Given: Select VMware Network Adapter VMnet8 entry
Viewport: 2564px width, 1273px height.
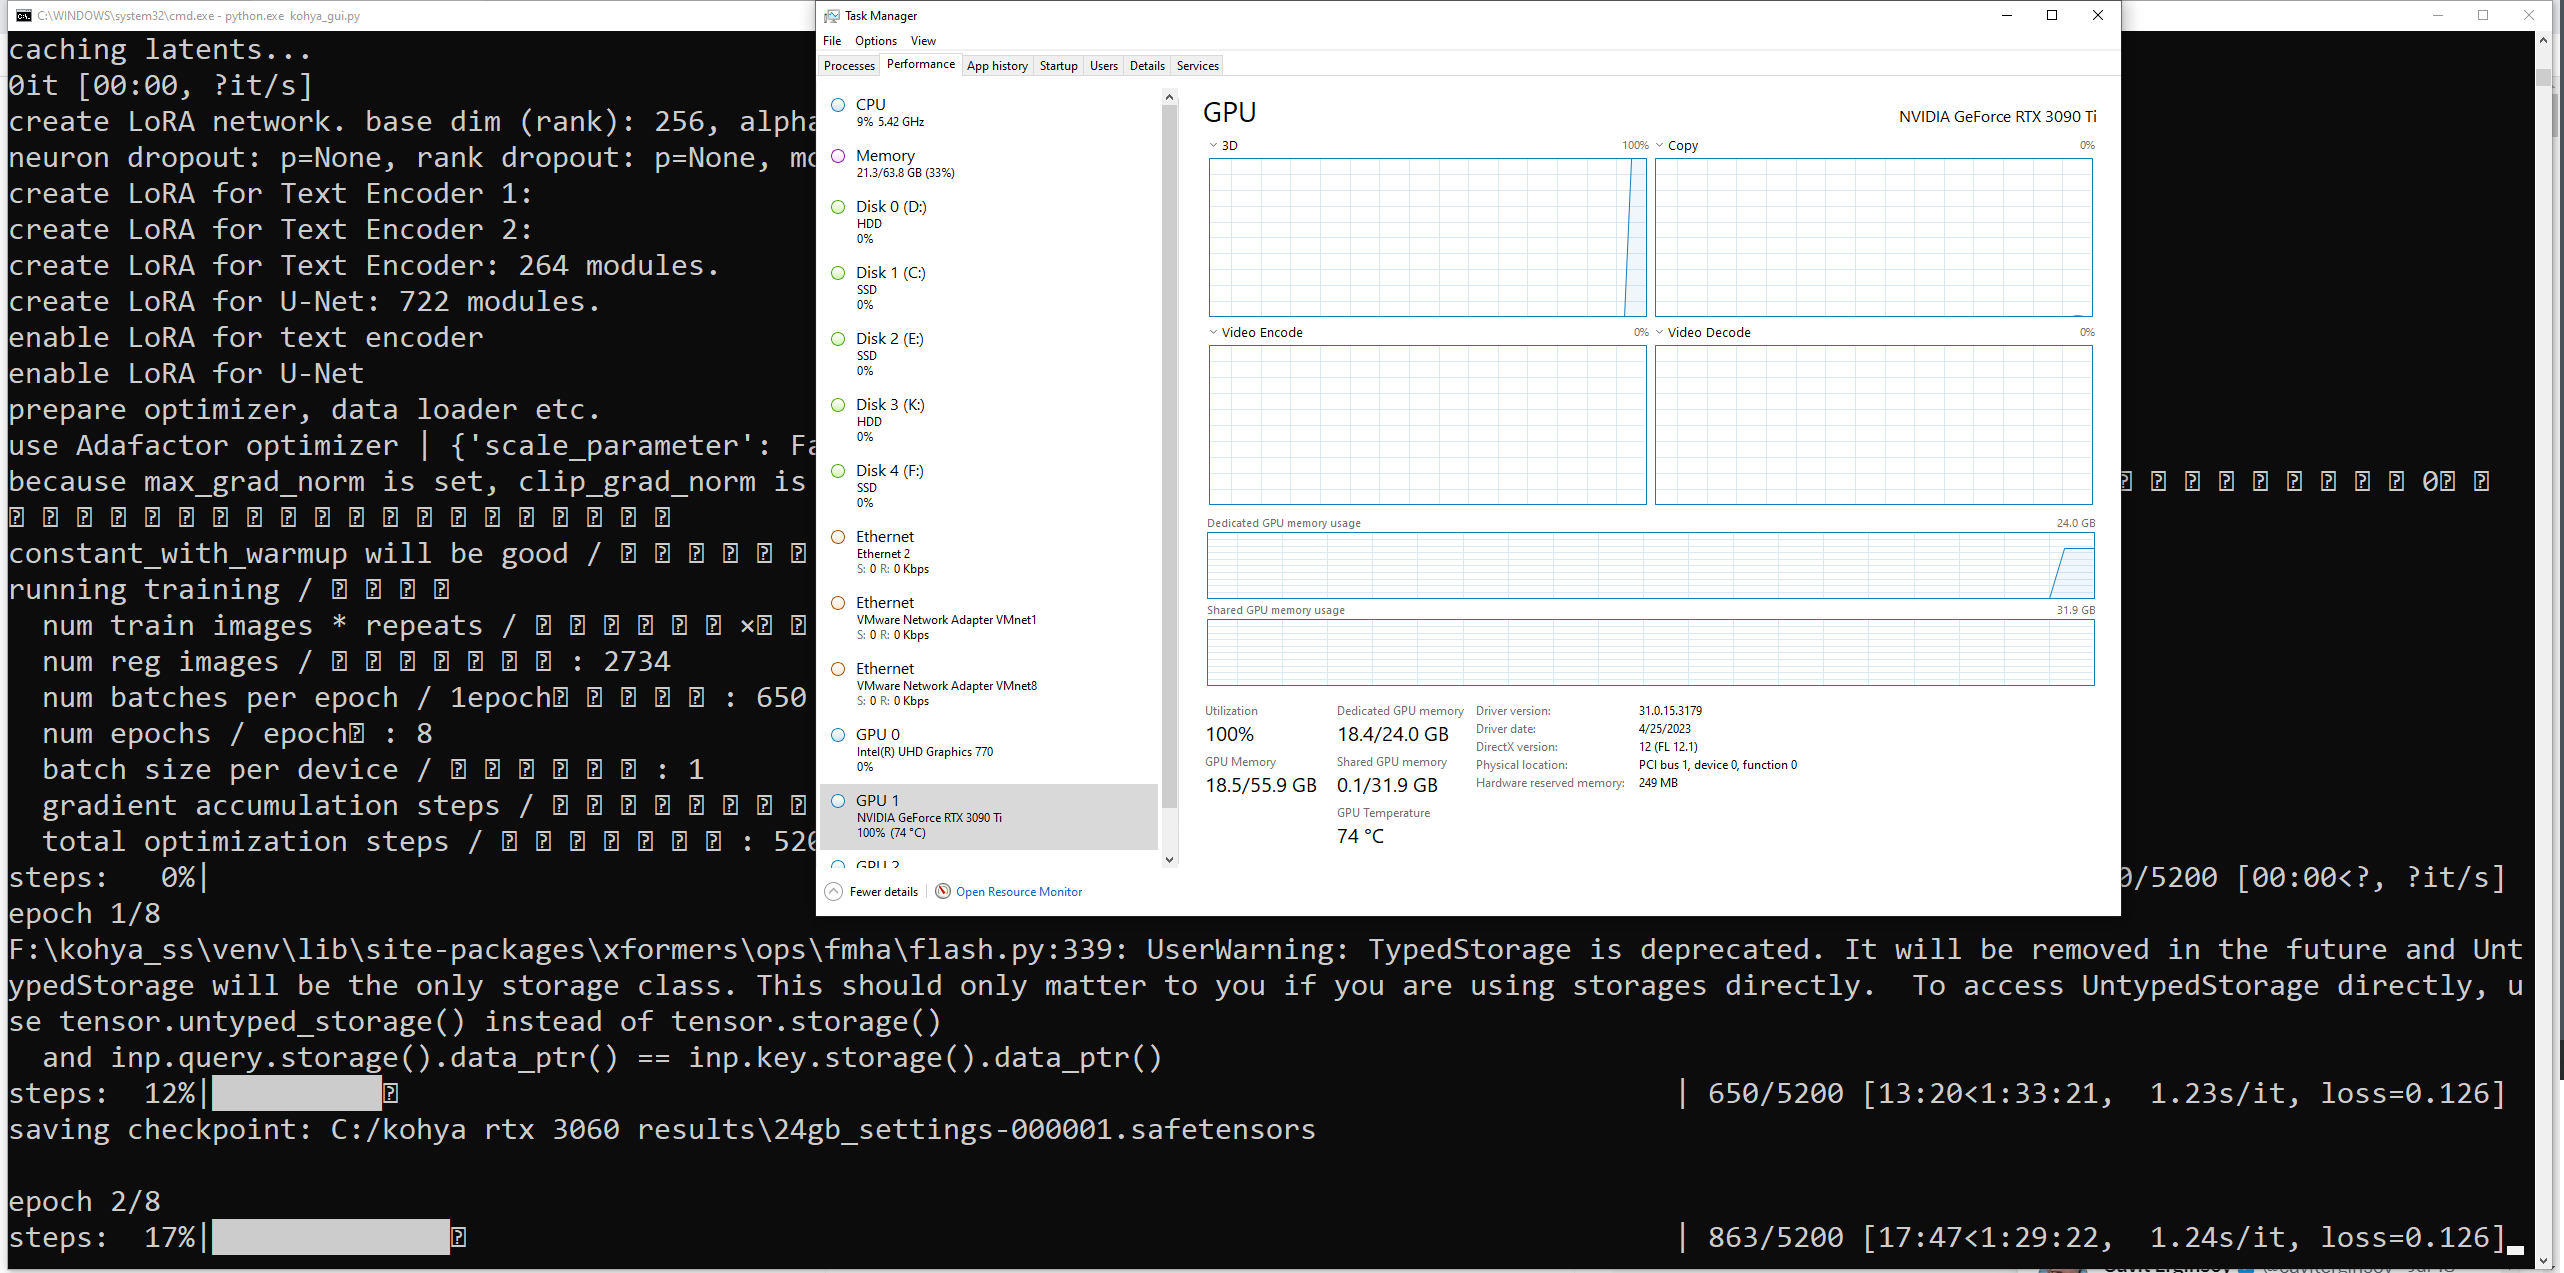Looking at the screenshot, I should coord(989,683).
